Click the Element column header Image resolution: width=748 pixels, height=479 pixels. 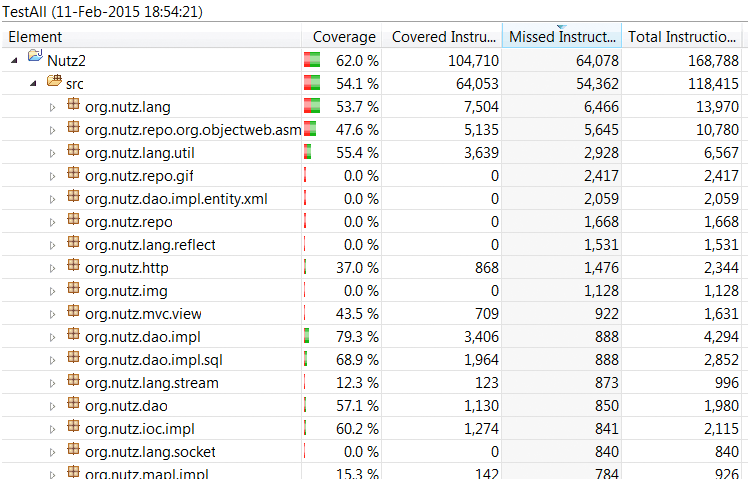pyautogui.click(x=150, y=37)
